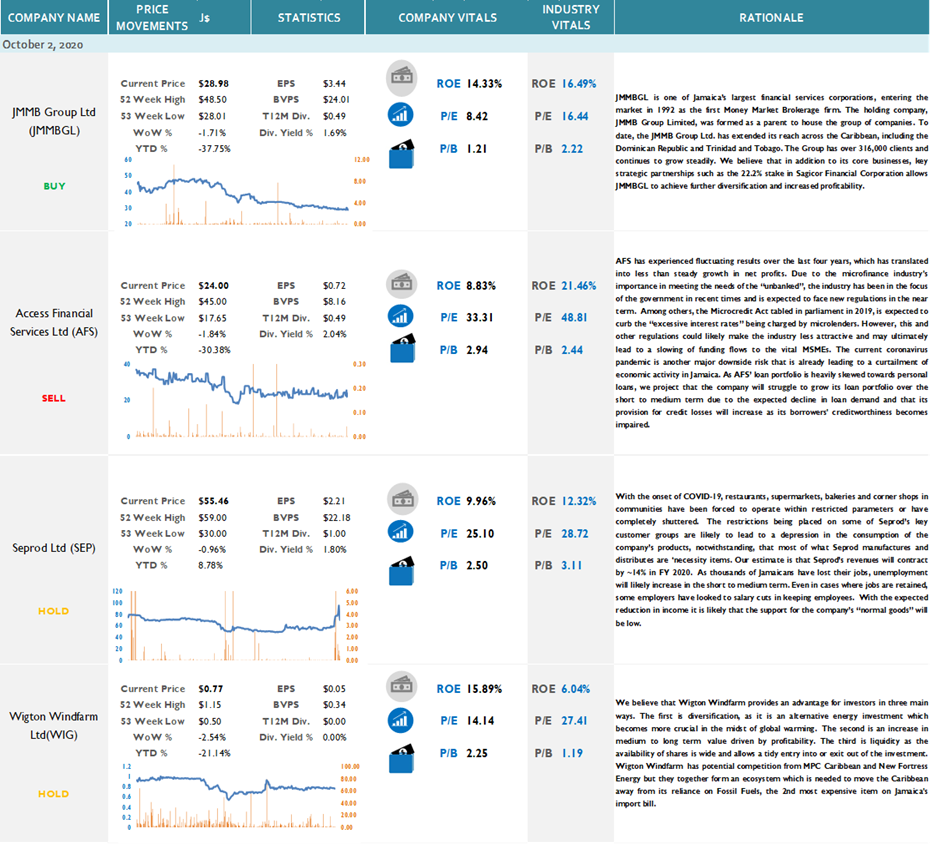
Task: Click the J$ currency label in header
Action: pyautogui.click(x=204, y=18)
